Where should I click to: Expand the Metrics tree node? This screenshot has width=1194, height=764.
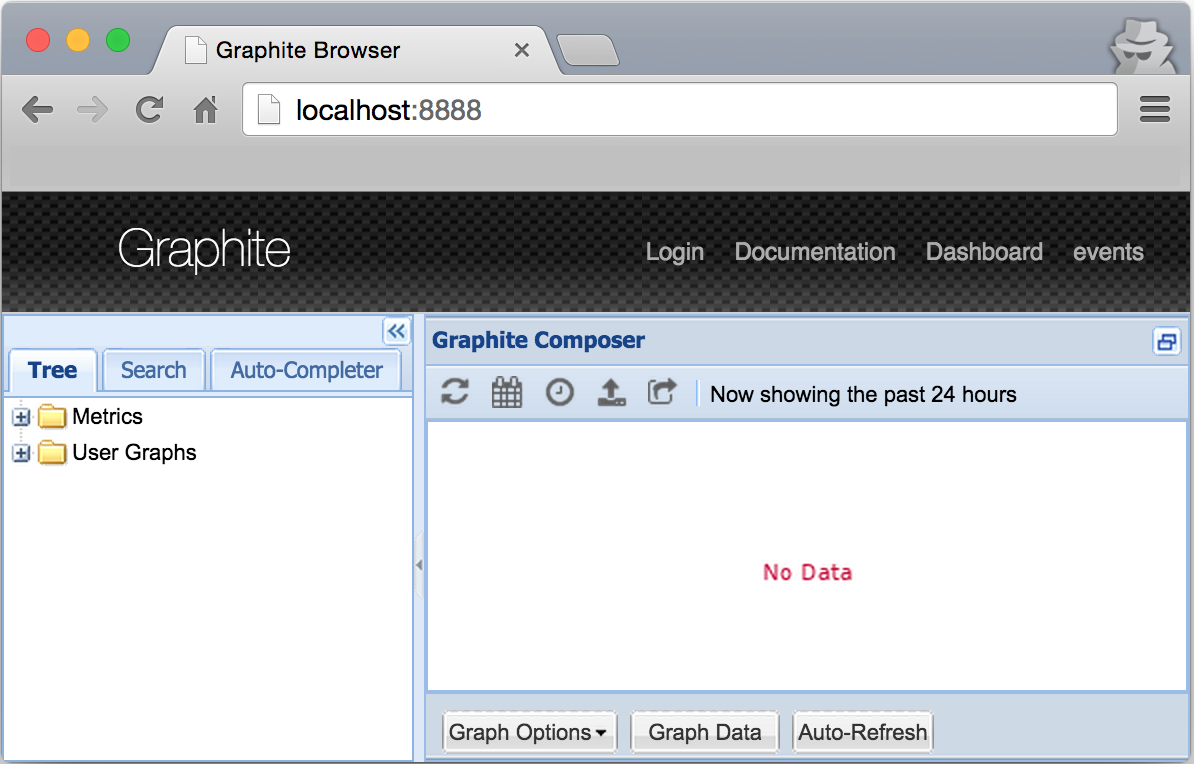click(x=21, y=417)
